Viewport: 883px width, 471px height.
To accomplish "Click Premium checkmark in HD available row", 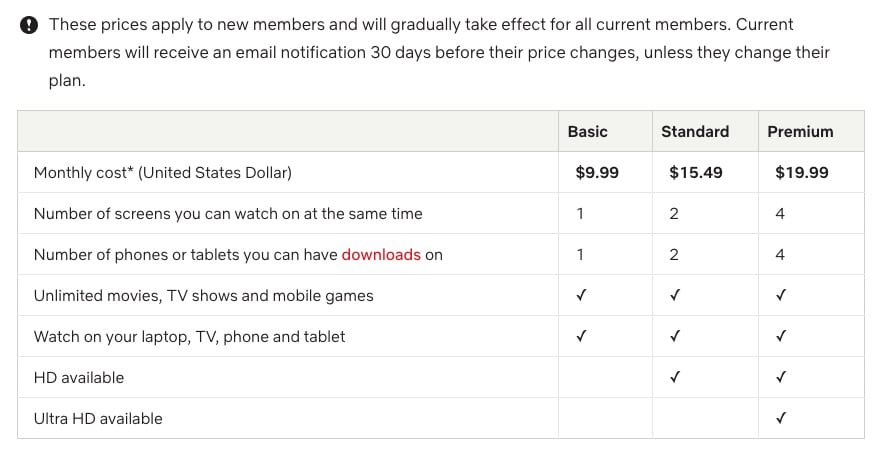I will (781, 378).
